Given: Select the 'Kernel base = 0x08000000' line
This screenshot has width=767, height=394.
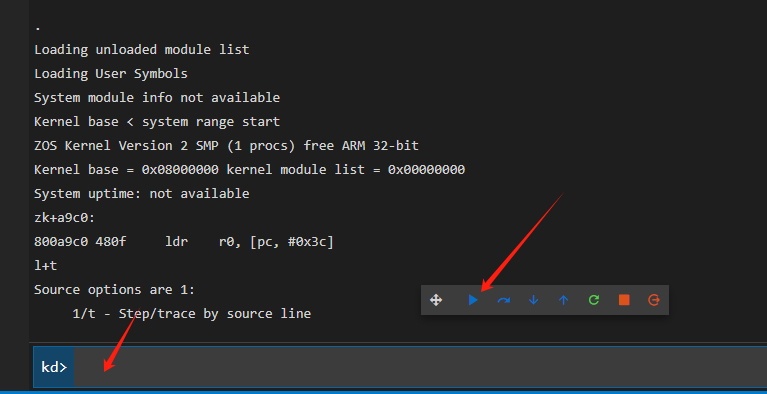Looking at the screenshot, I should [x=249, y=170].
